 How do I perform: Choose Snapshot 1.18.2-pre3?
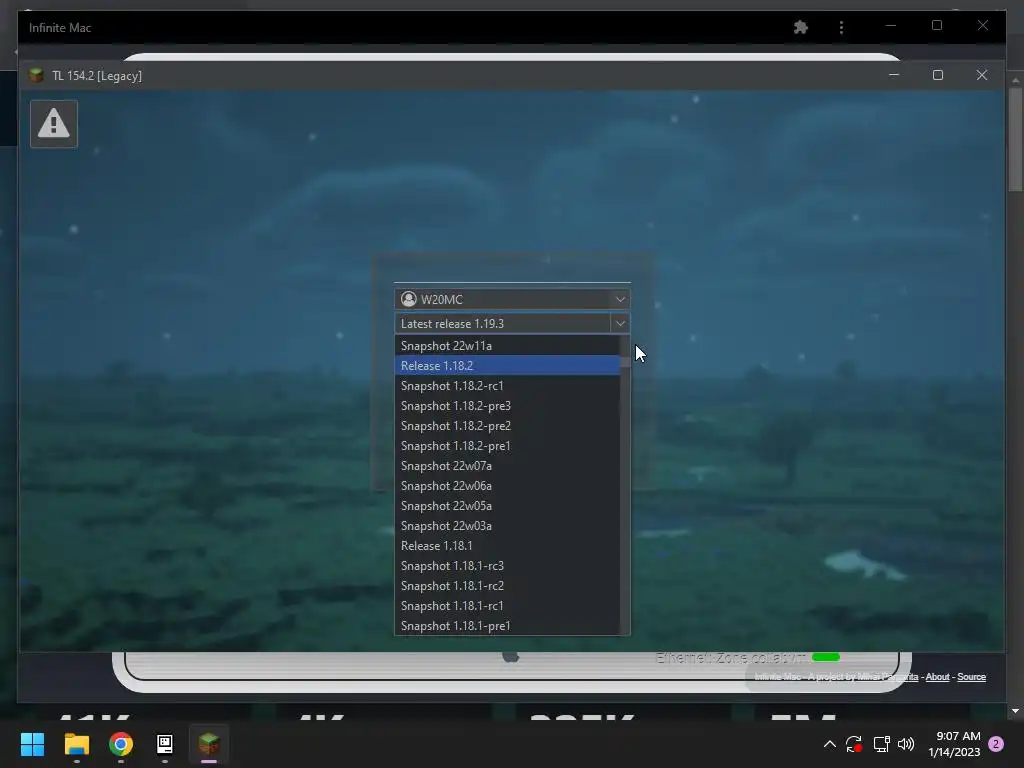(x=507, y=406)
